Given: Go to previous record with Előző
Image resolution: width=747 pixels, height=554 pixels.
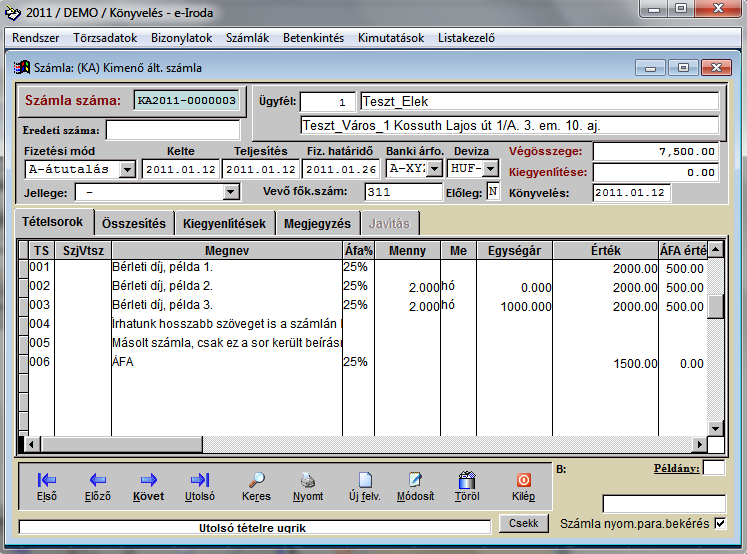Looking at the screenshot, I should [x=97, y=480].
